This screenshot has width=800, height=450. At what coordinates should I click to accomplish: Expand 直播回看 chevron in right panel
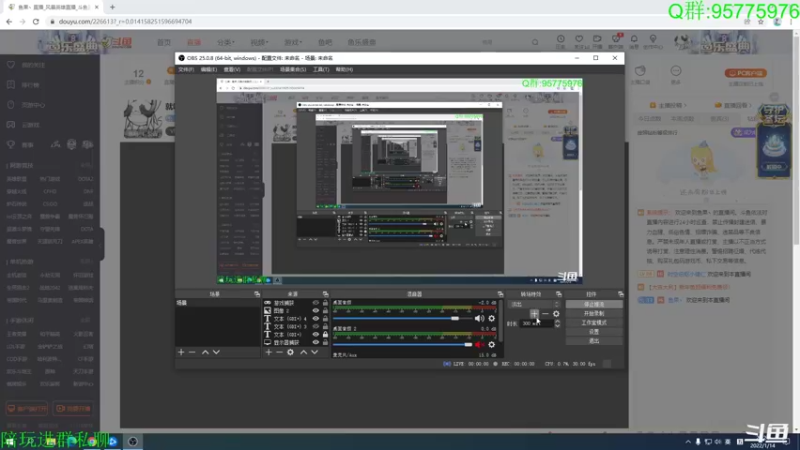750,106
